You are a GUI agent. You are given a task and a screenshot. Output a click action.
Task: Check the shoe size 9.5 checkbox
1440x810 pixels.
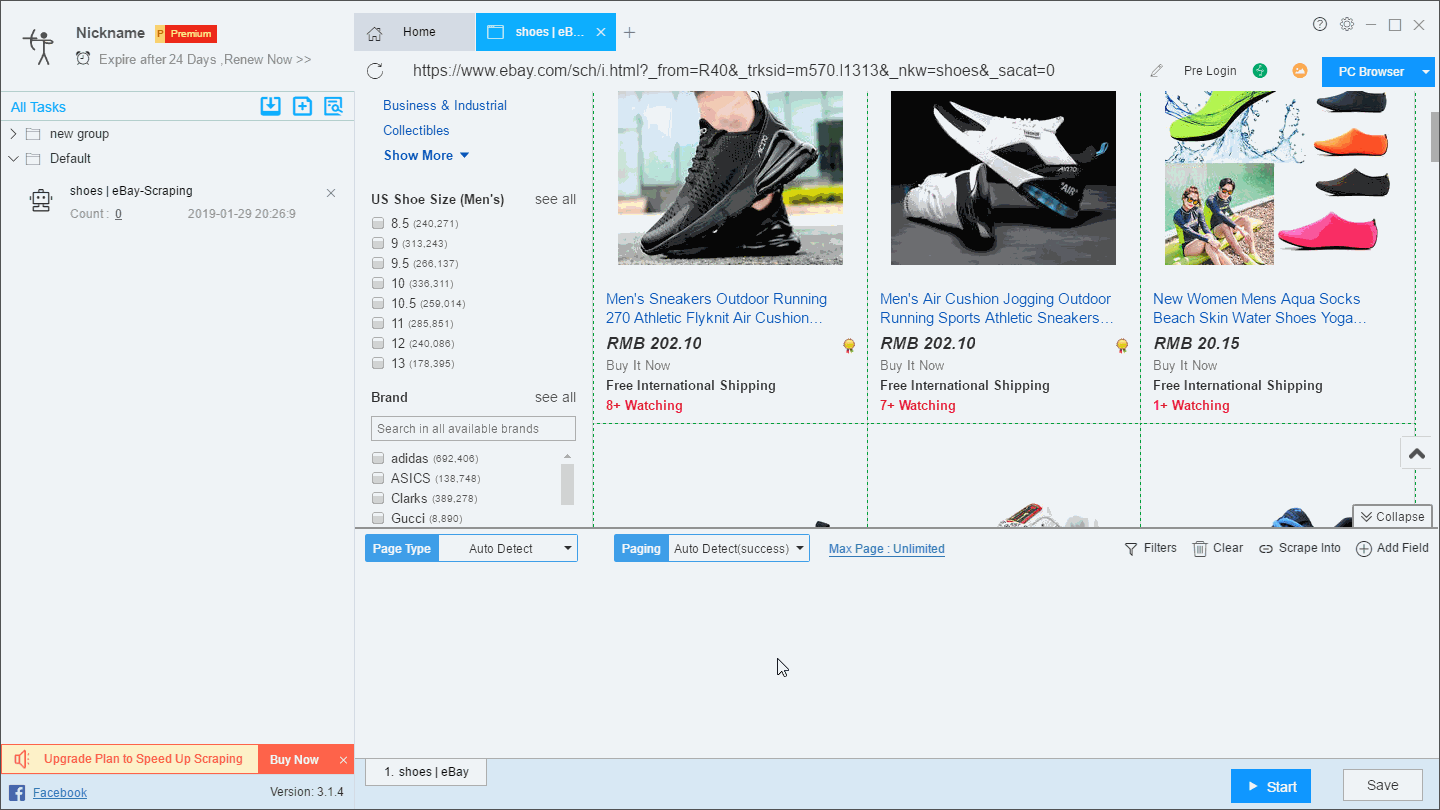point(378,263)
